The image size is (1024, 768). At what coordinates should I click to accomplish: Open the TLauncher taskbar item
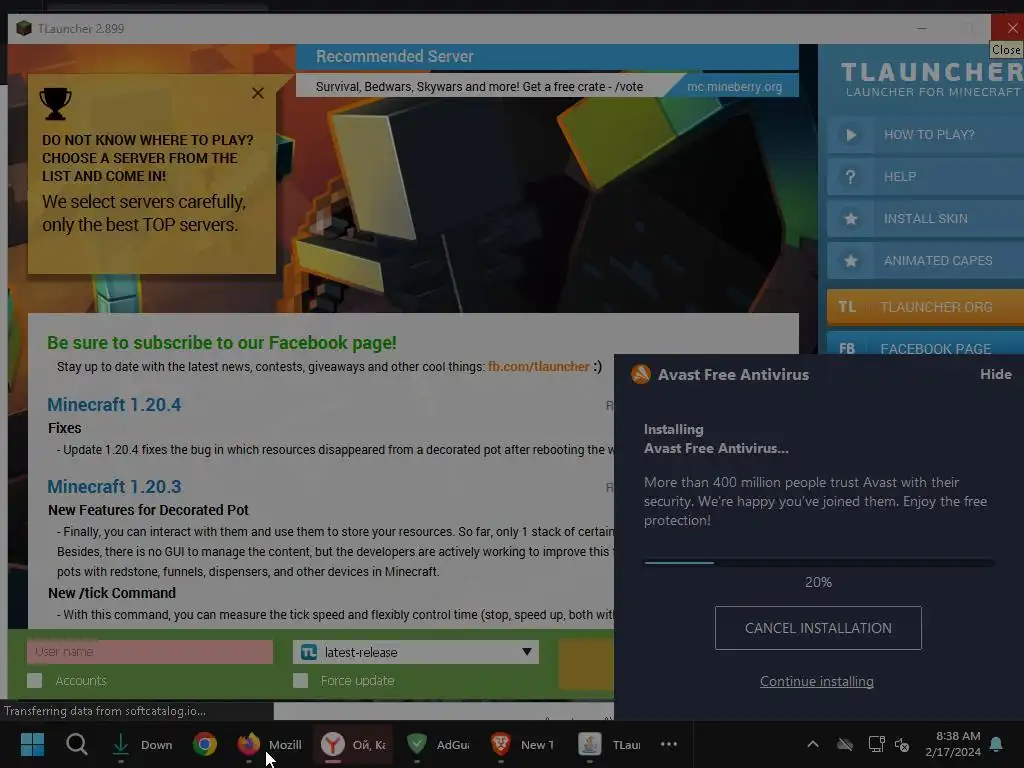[609, 744]
